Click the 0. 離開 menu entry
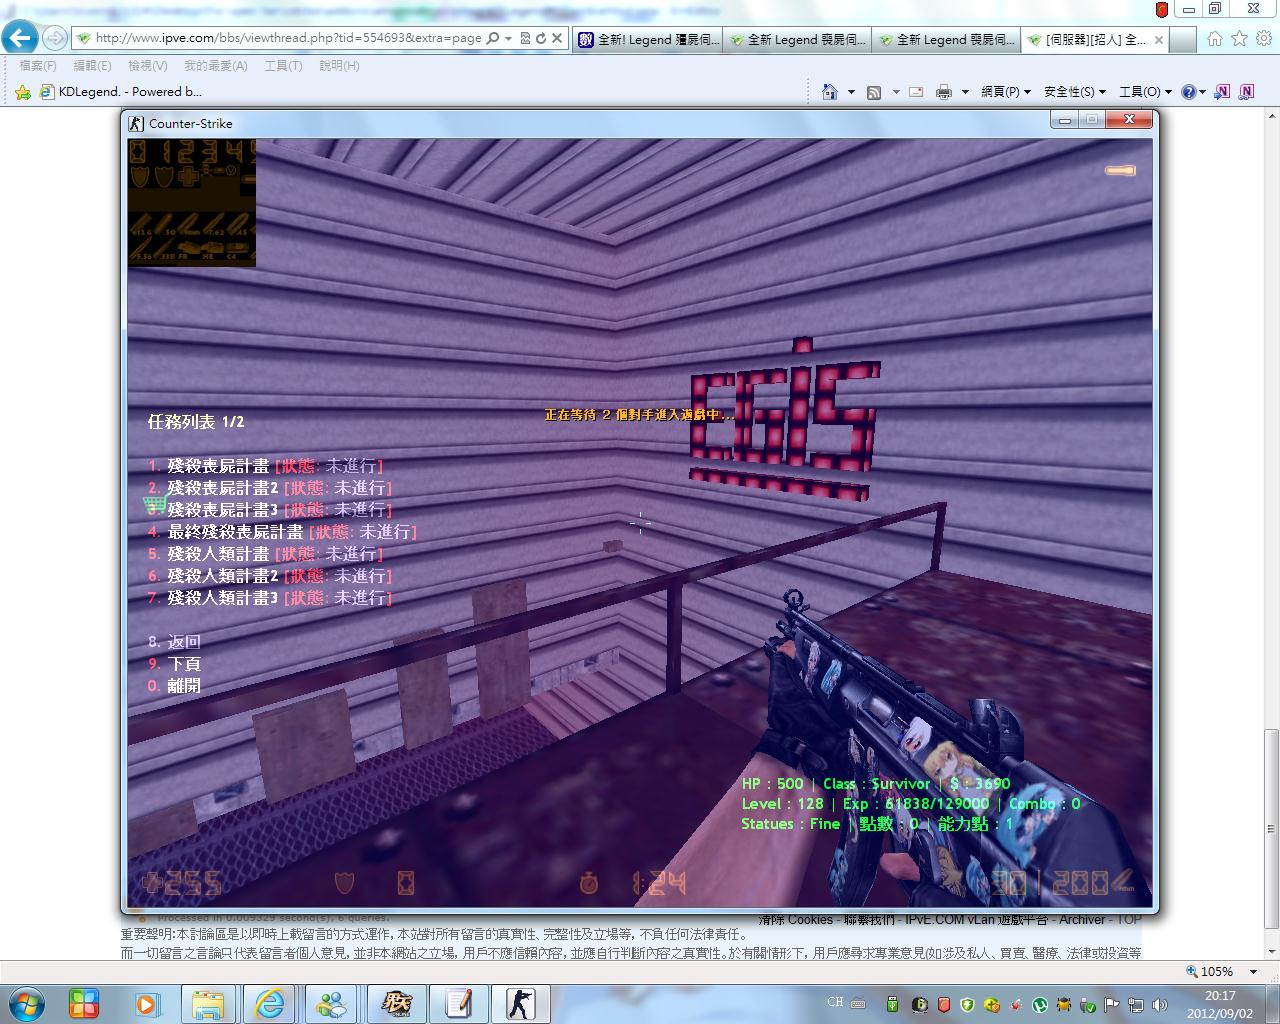The width and height of the screenshot is (1280, 1024). [x=174, y=686]
